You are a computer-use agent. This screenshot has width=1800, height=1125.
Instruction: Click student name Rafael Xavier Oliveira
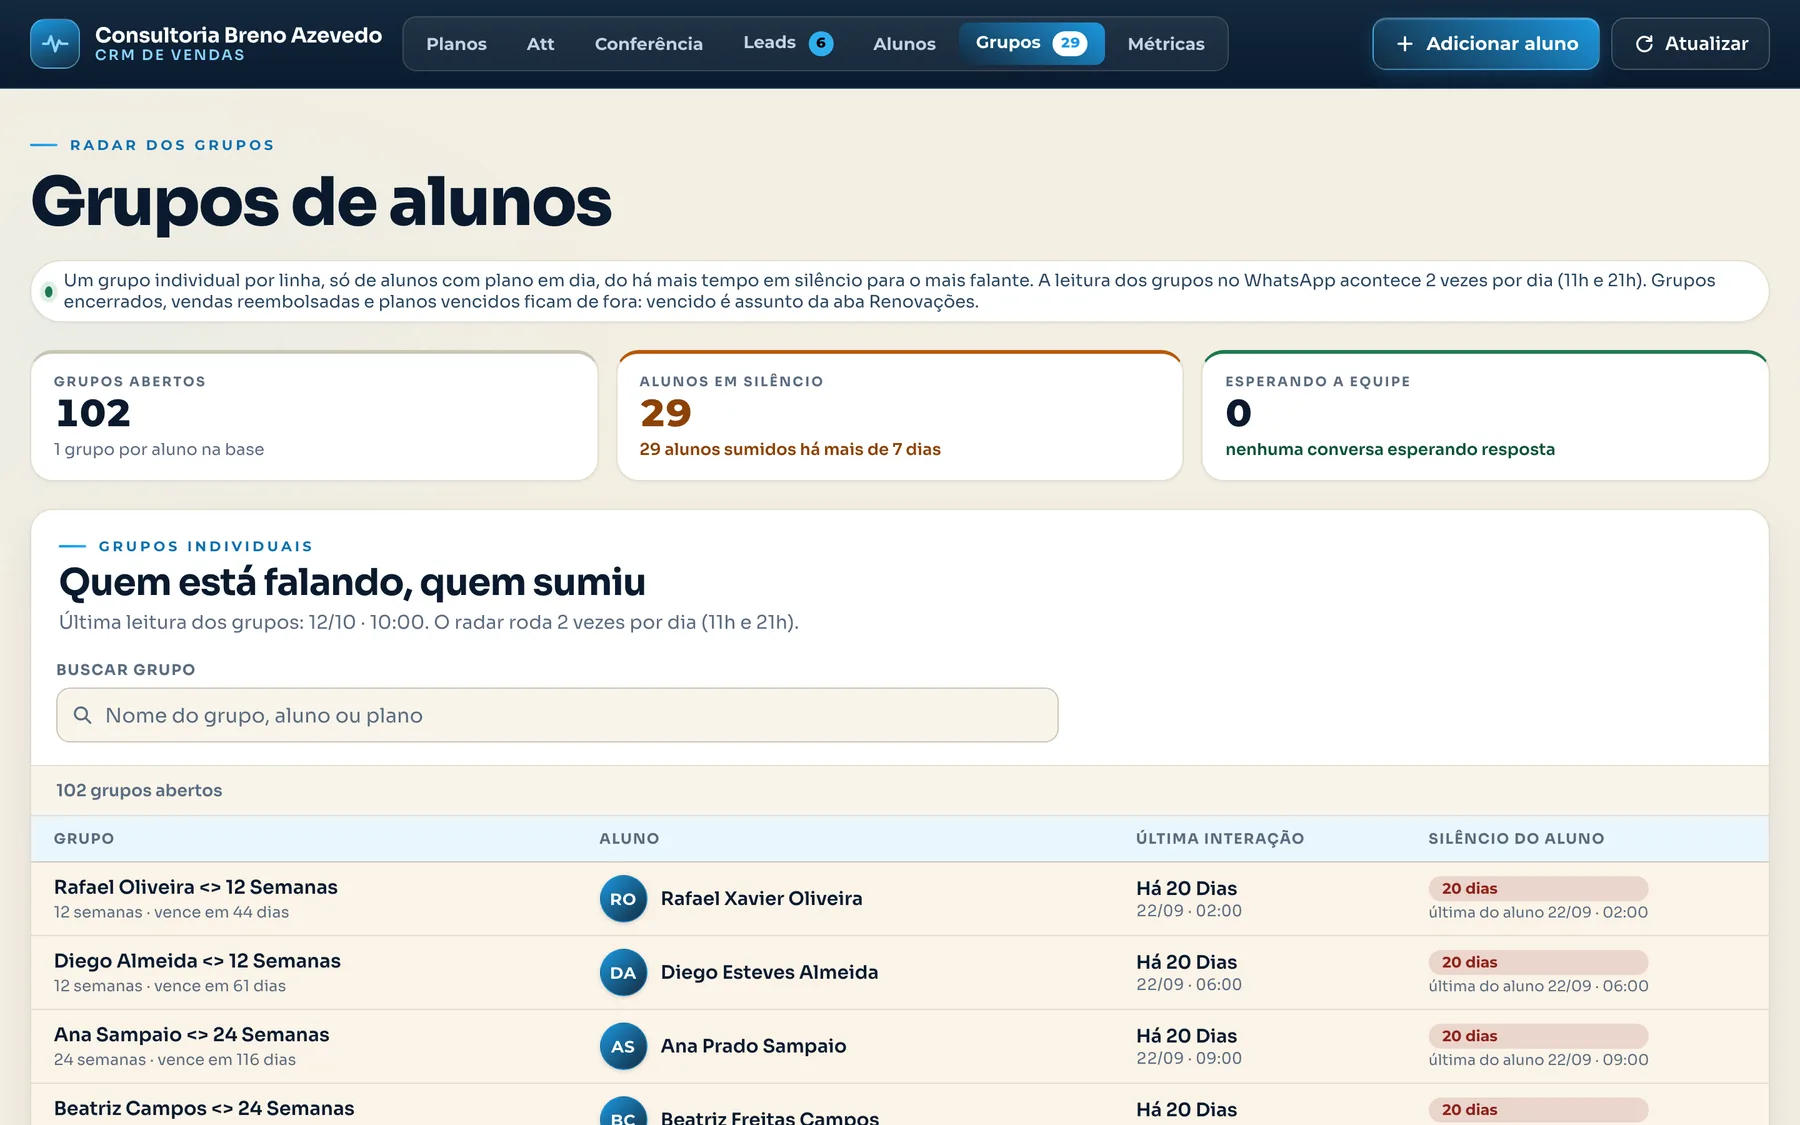point(761,899)
